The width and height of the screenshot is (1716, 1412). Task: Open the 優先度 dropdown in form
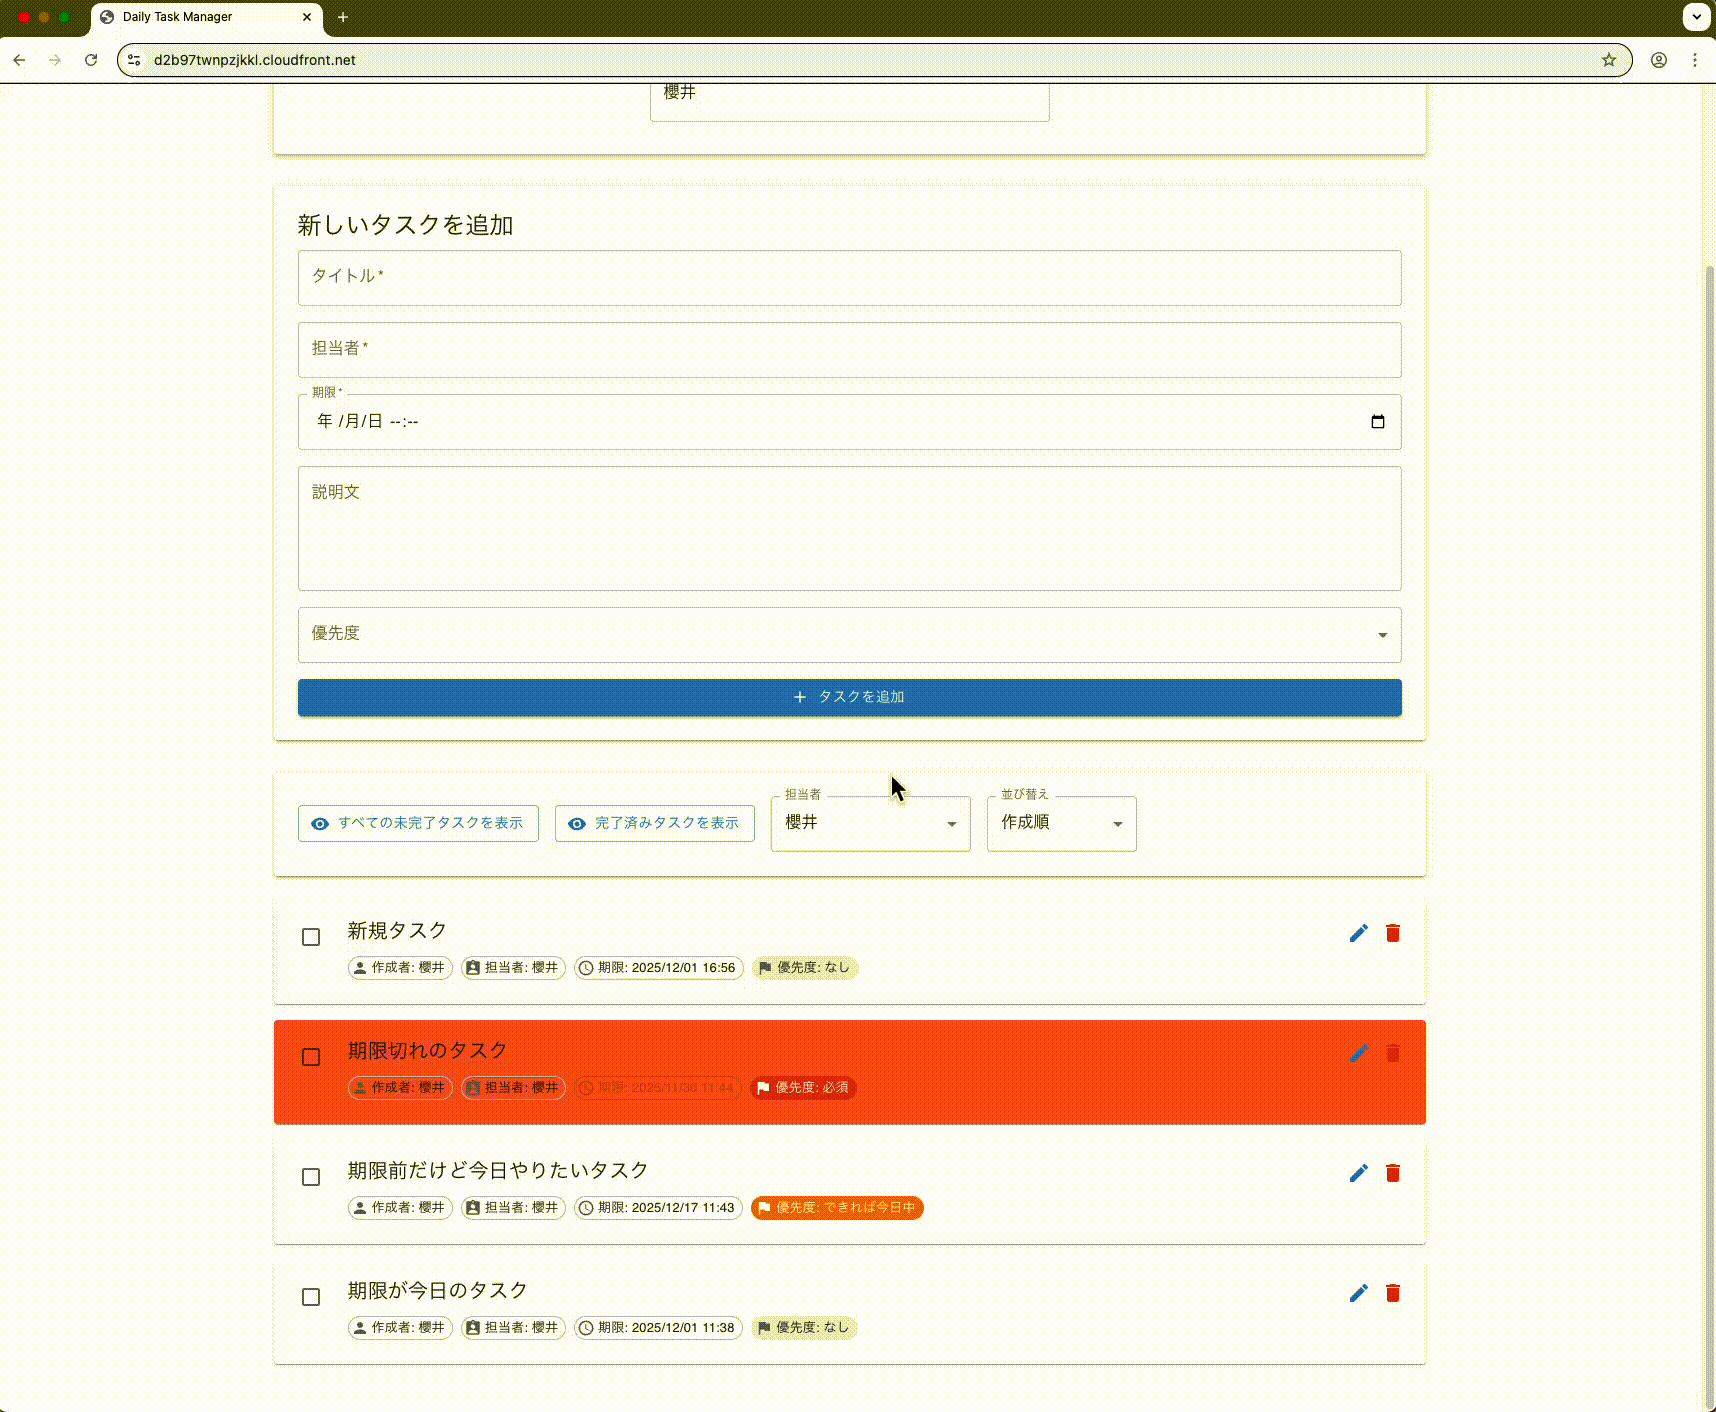[x=849, y=635]
